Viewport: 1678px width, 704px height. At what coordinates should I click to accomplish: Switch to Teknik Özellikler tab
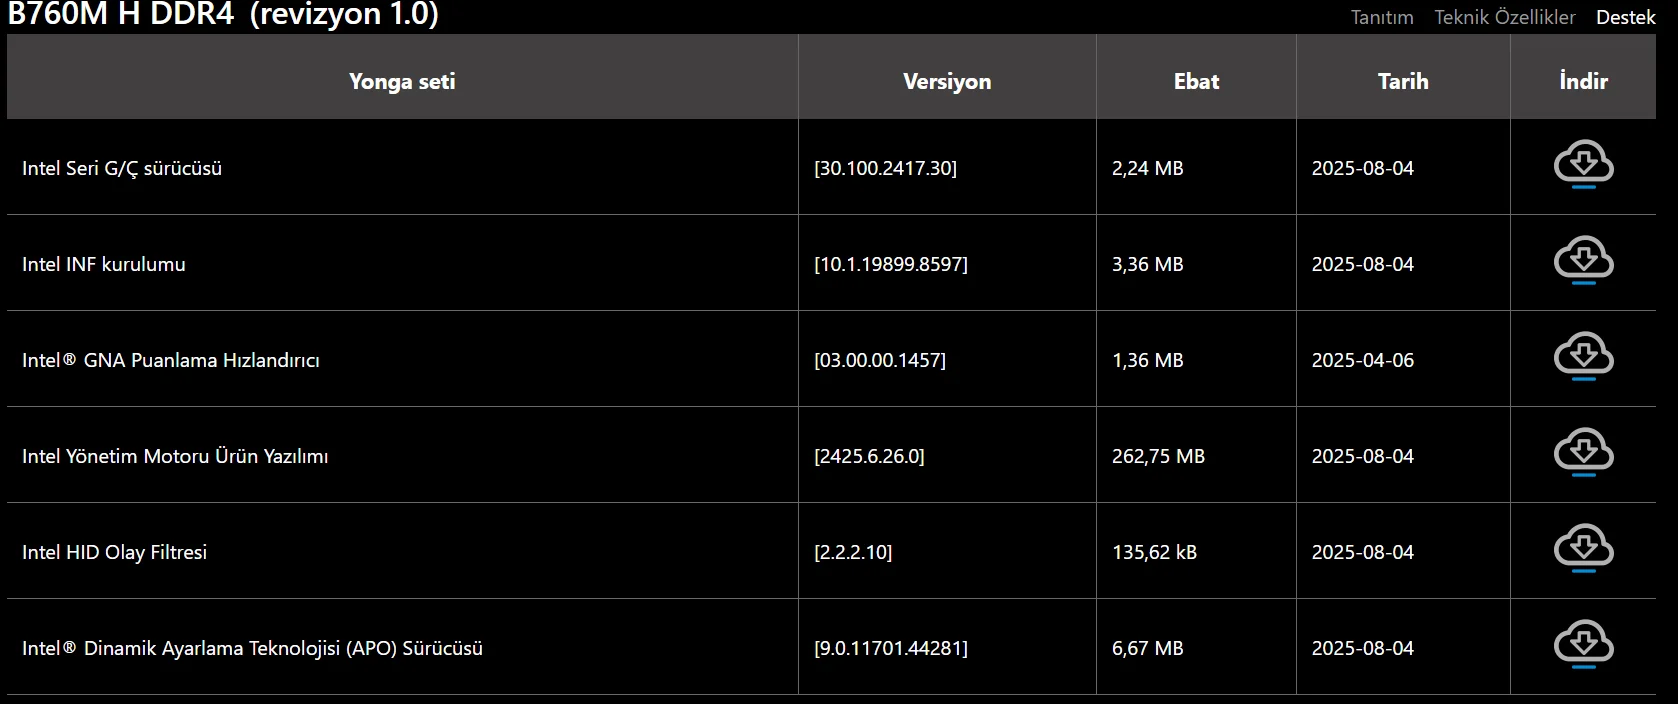click(x=1504, y=17)
